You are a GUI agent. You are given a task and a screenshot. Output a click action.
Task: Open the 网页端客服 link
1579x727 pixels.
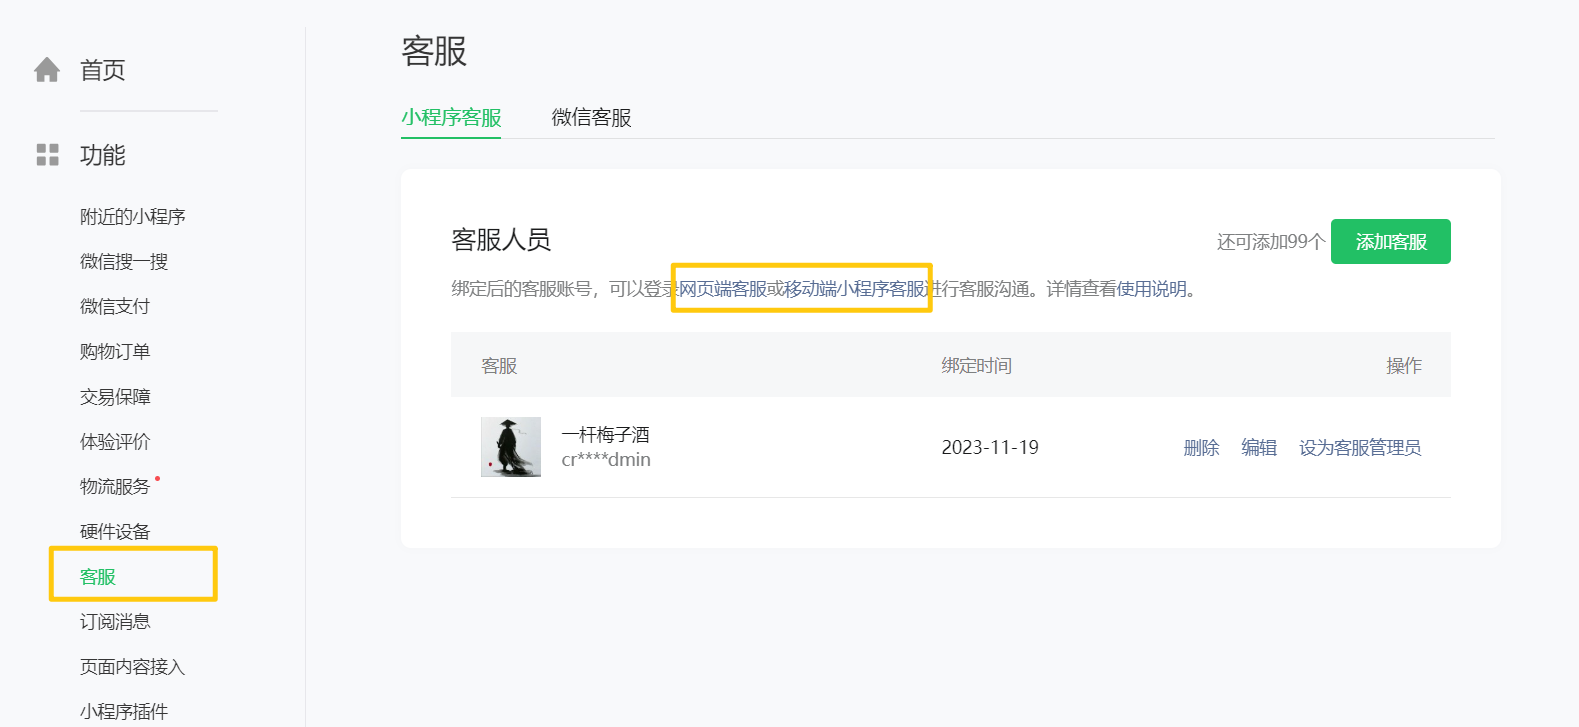click(723, 289)
